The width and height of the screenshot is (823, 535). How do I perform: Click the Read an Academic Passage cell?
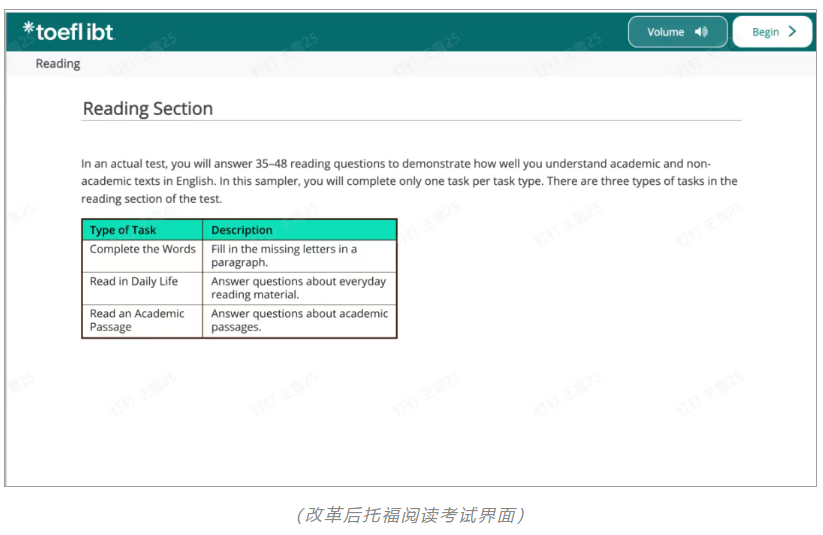tap(137, 320)
